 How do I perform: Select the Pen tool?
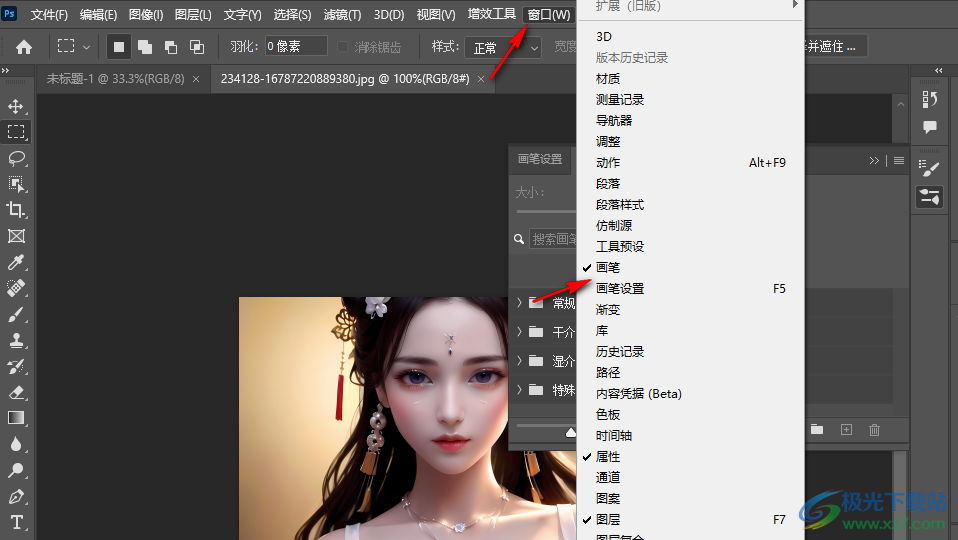pyautogui.click(x=16, y=496)
